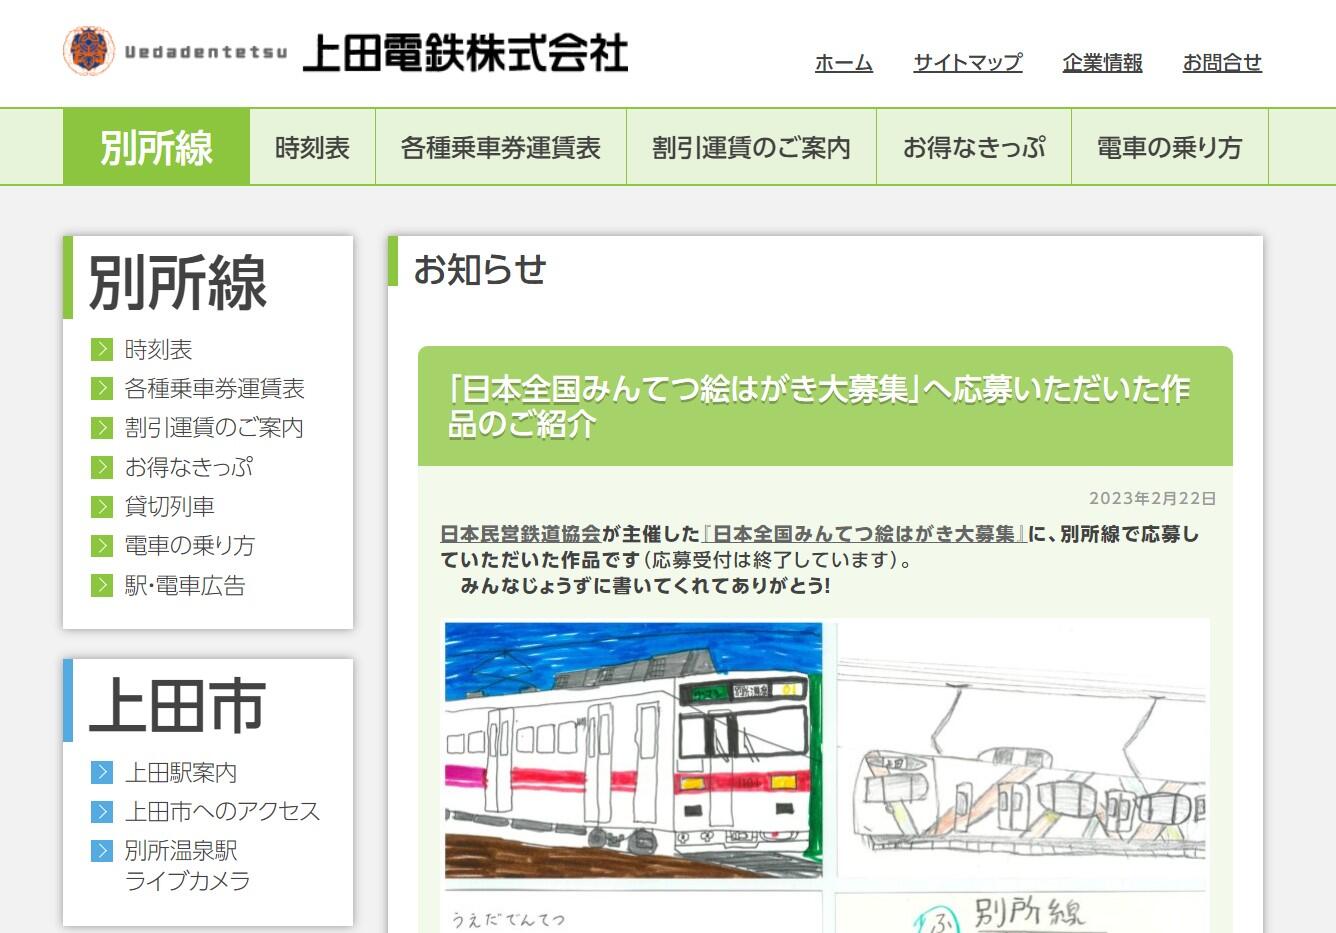1336x933 pixels.
Task: Click green arrow icon beside 駅・電車広告
Action: click(x=101, y=585)
